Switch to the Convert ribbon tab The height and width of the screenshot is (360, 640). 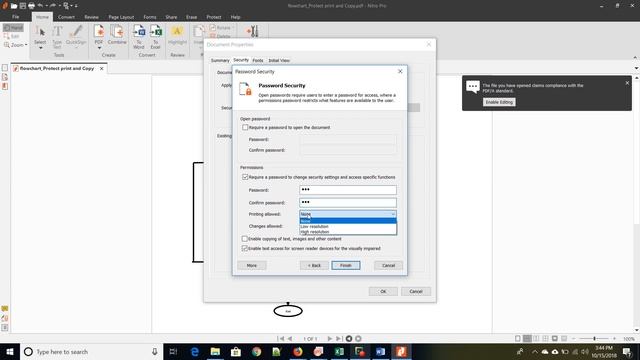66,17
